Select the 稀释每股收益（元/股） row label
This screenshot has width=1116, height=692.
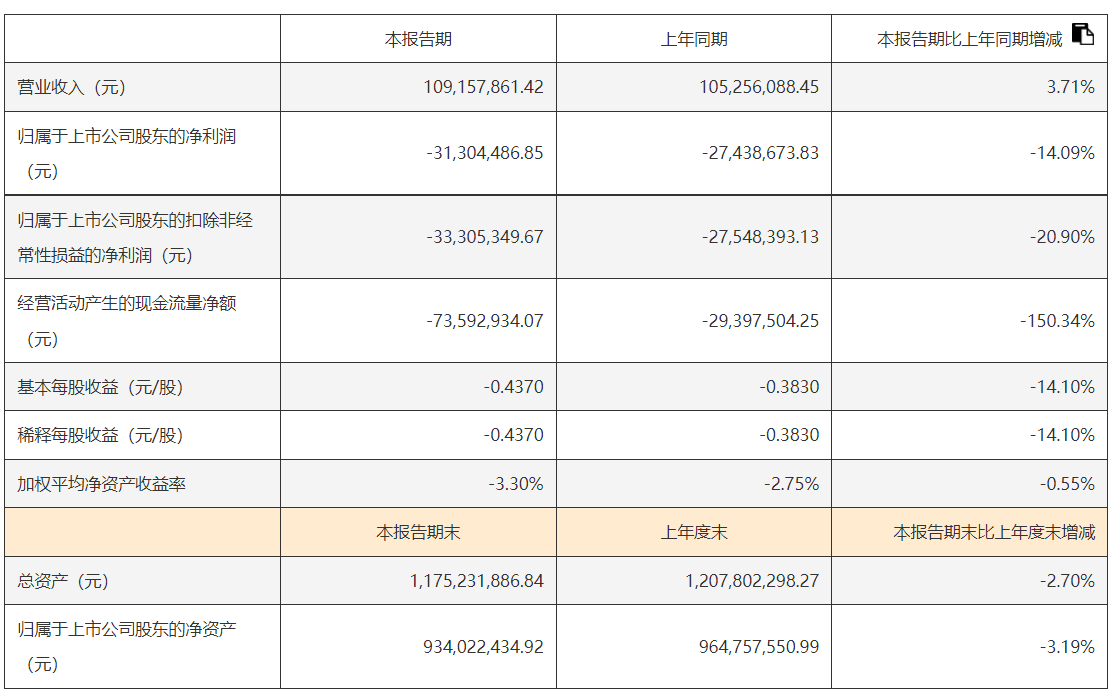tap(101, 435)
